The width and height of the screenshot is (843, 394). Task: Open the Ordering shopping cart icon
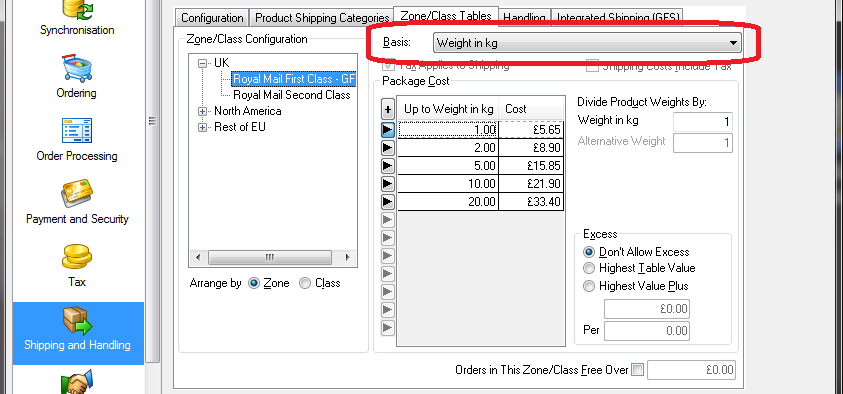click(x=77, y=68)
